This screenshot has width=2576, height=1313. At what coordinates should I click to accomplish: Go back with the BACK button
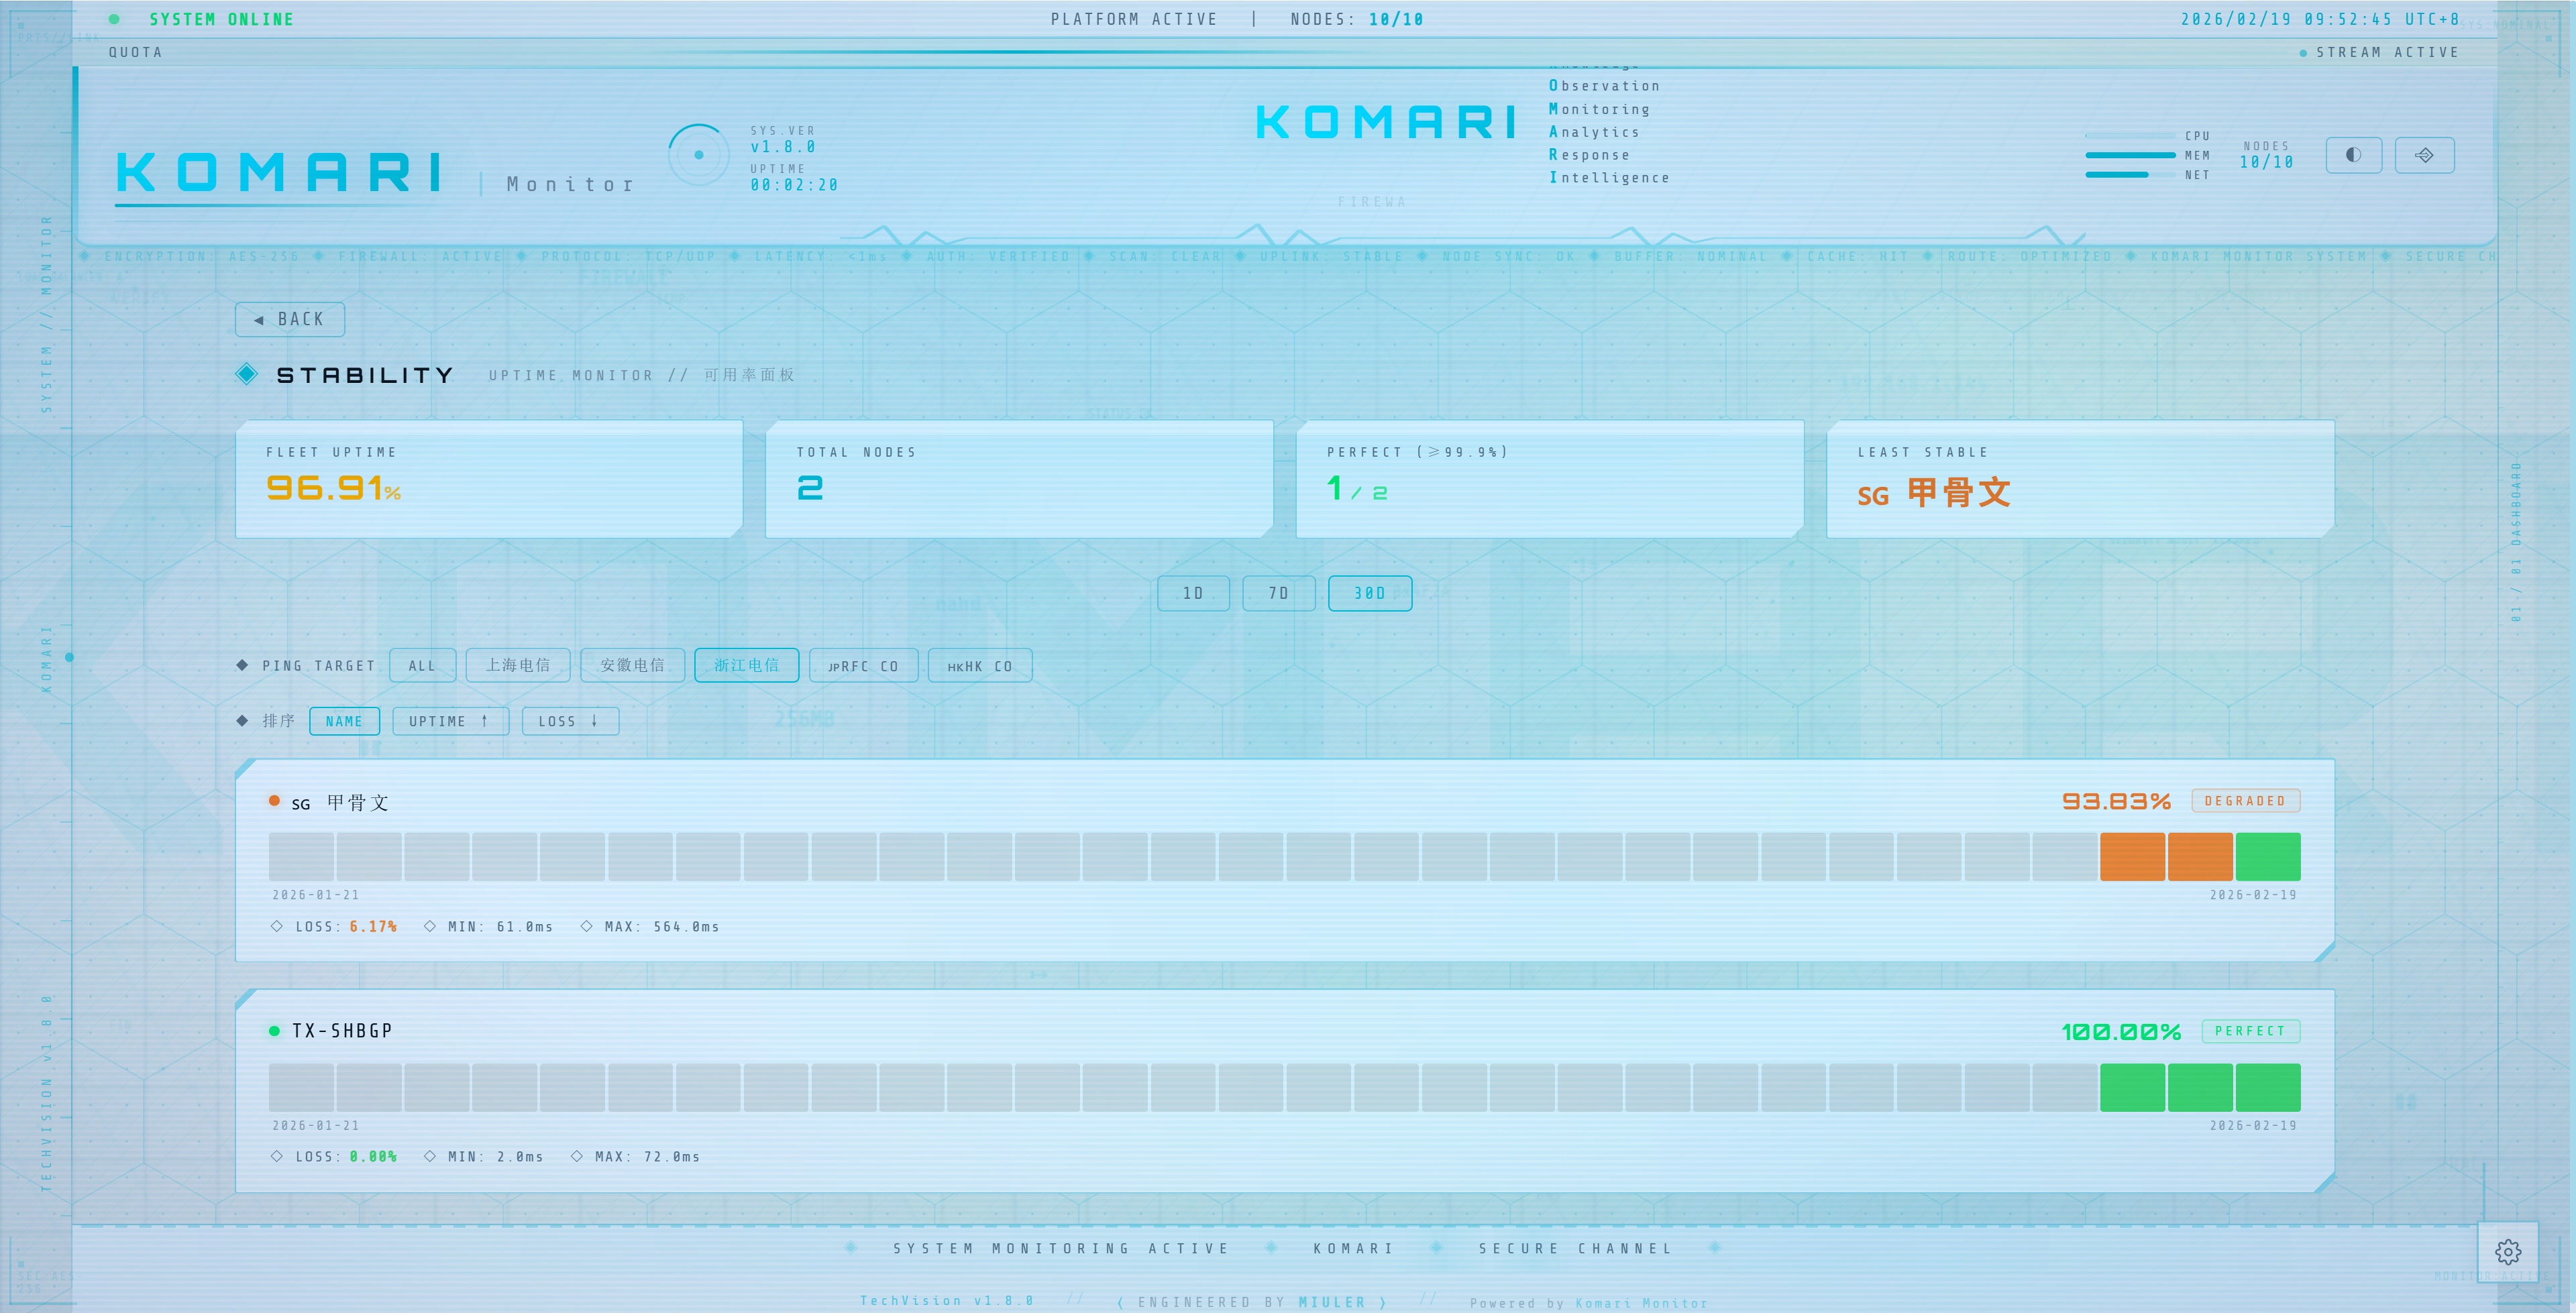pos(290,319)
